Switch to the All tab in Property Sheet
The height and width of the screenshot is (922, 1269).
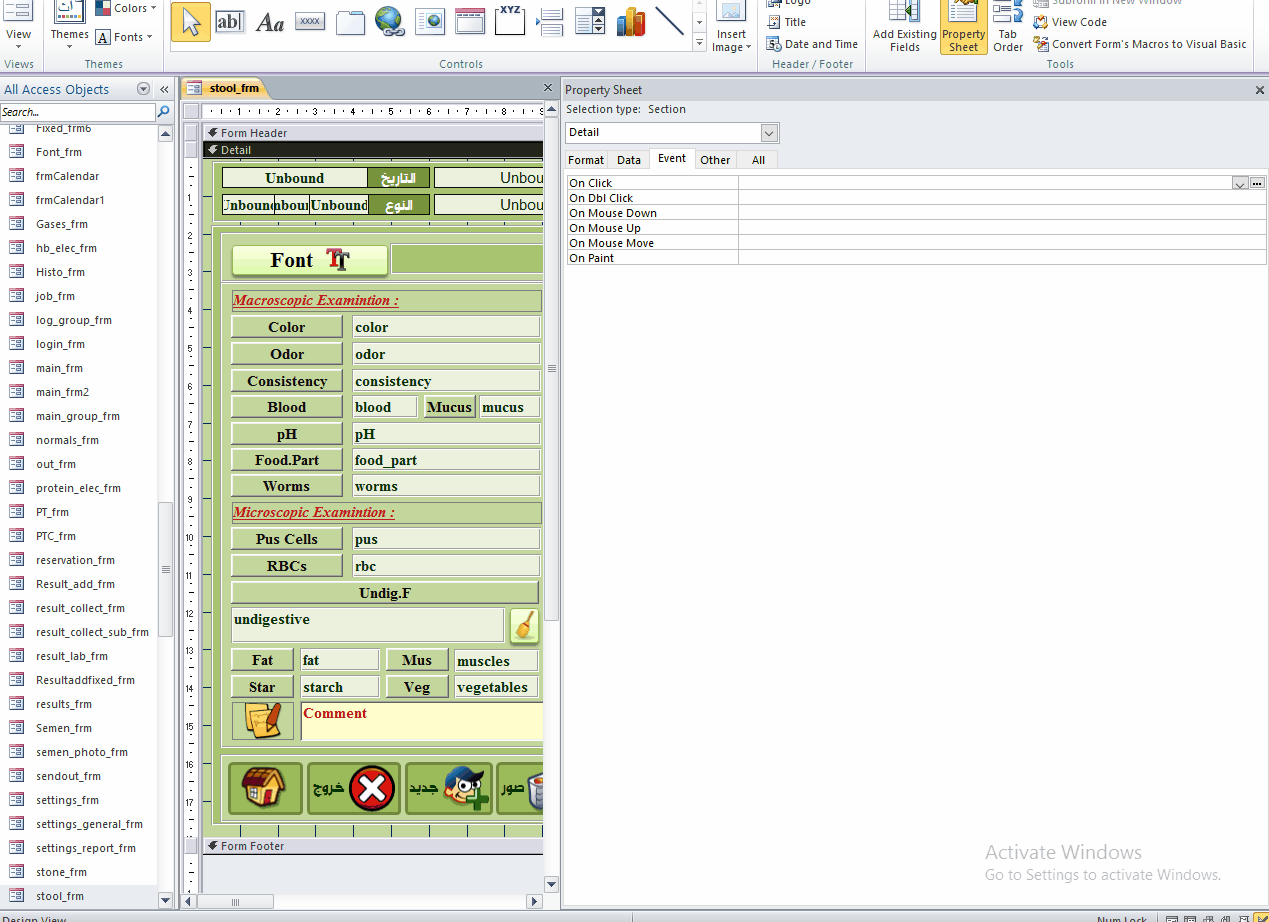tap(758, 160)
